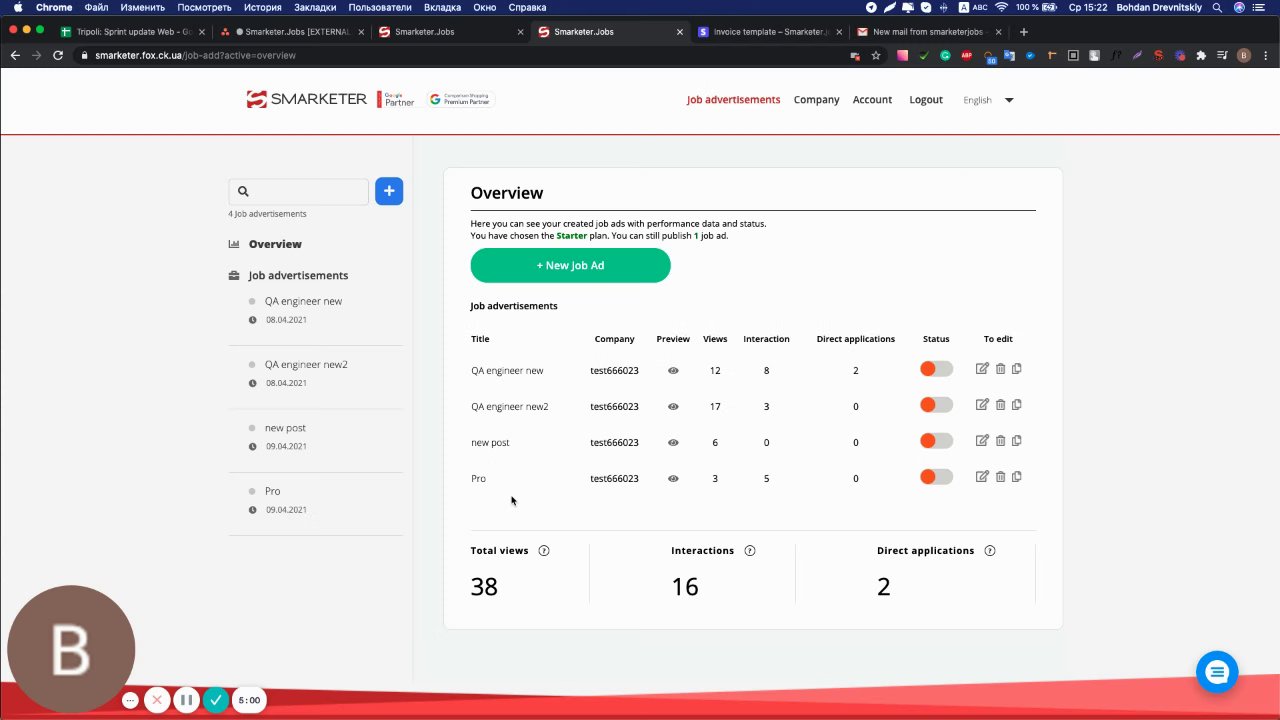Click the blue plus add job button
Screen dimensions: 1280x720
click(389, 191)
